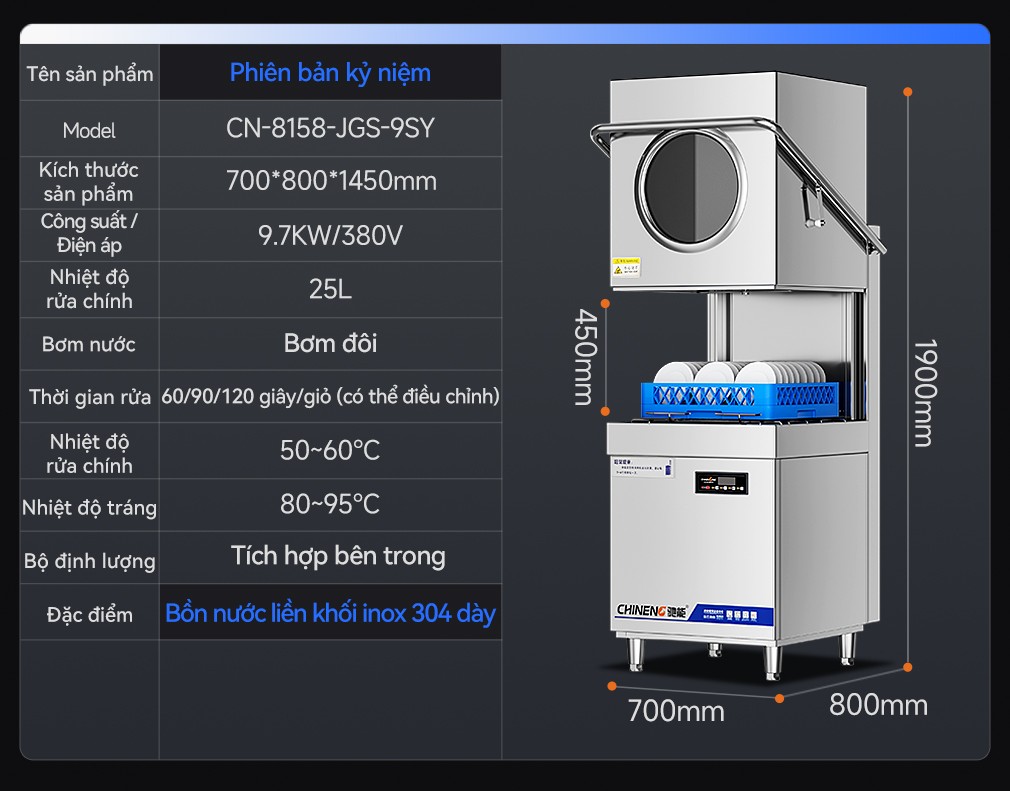
Task: Select the blue "Phiên bản kỷ niệm" title
Action: click(x=330, y=73)
